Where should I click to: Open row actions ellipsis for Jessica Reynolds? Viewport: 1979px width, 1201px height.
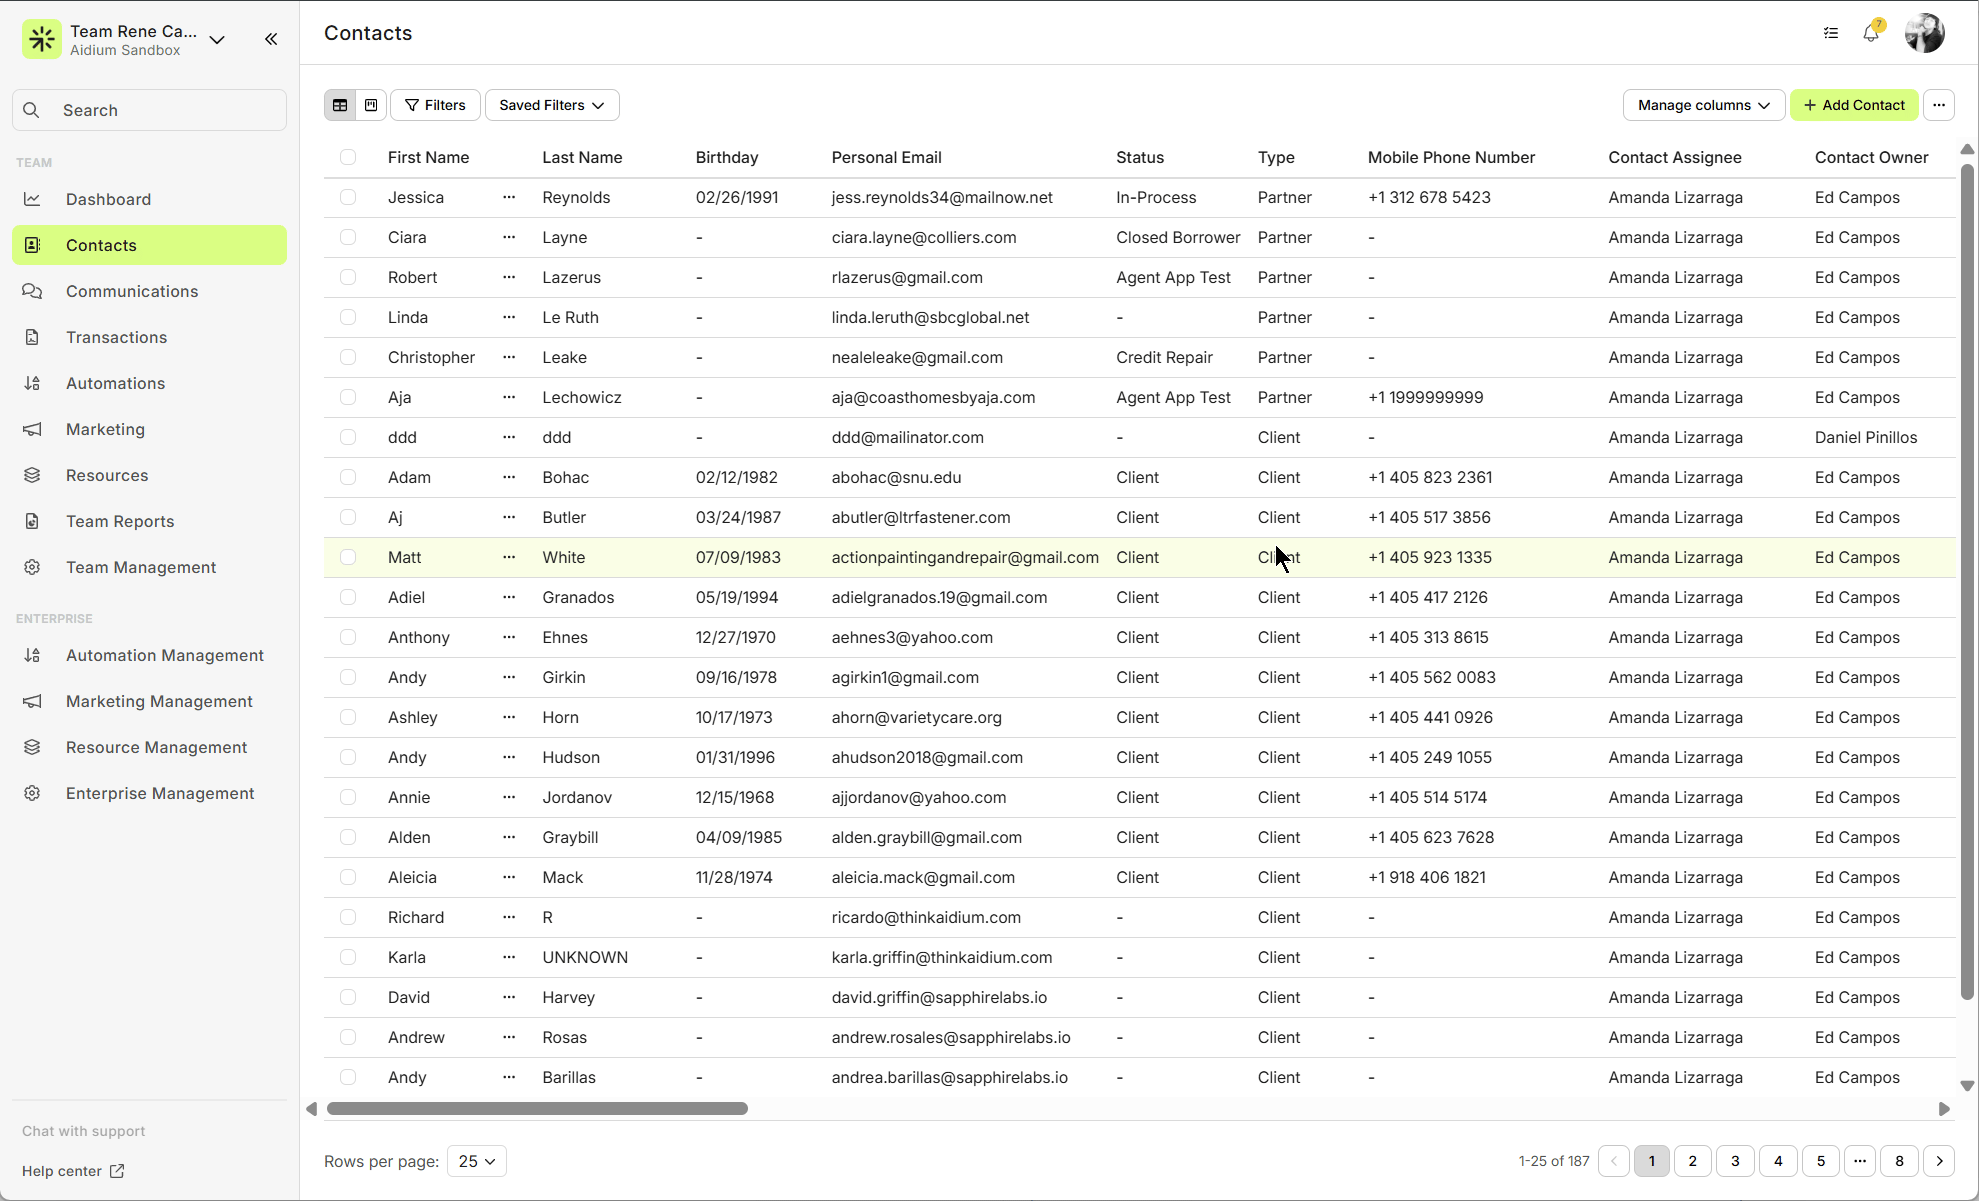coord(509,197)
